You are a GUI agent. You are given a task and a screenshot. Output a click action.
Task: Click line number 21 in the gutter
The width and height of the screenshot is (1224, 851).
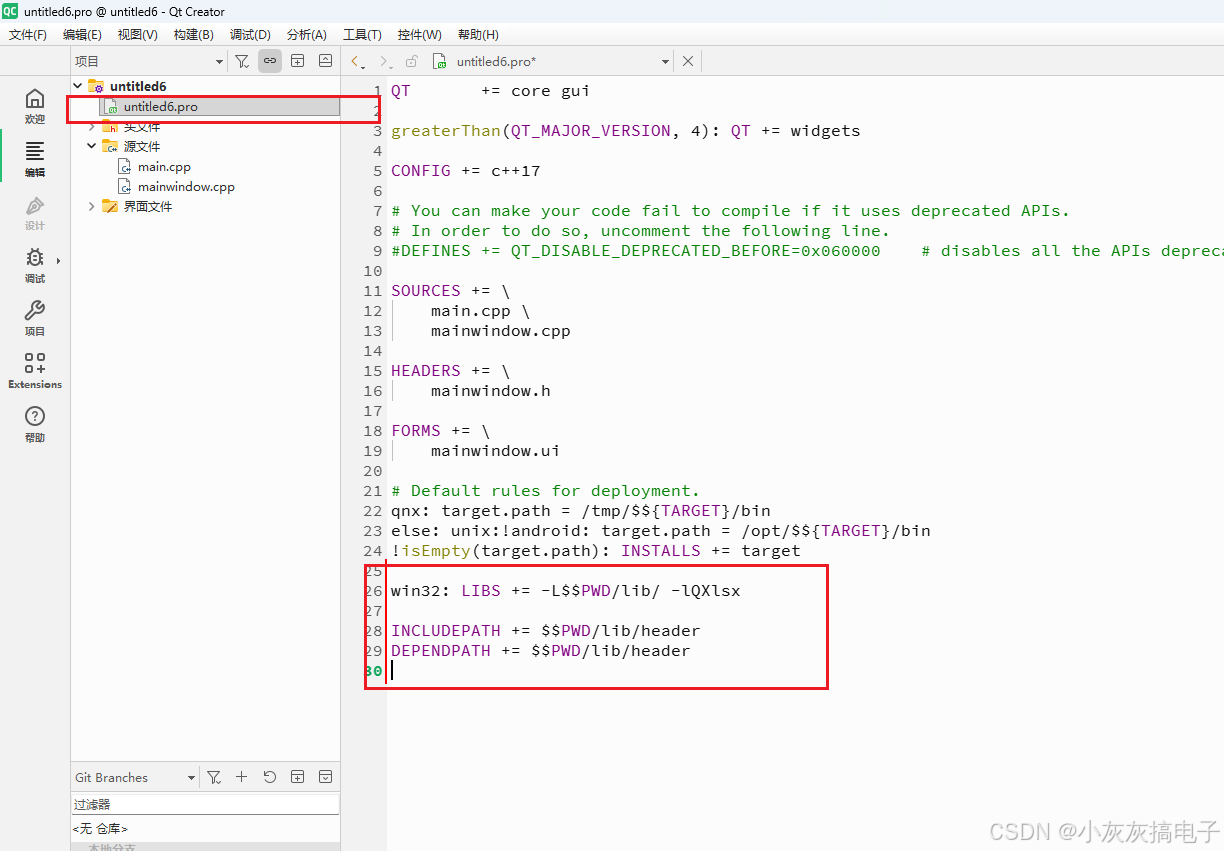click(x=372, y=491)
